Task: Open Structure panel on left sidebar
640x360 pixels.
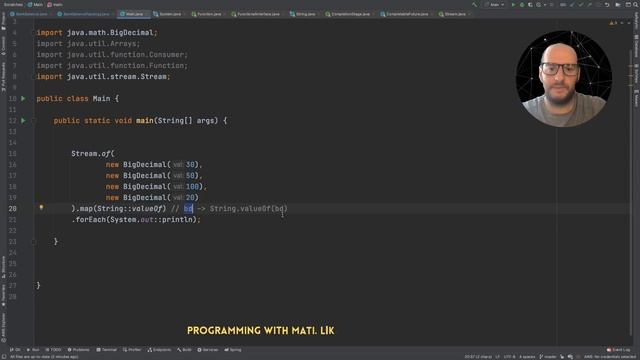Action: click(x=3, y=267)
